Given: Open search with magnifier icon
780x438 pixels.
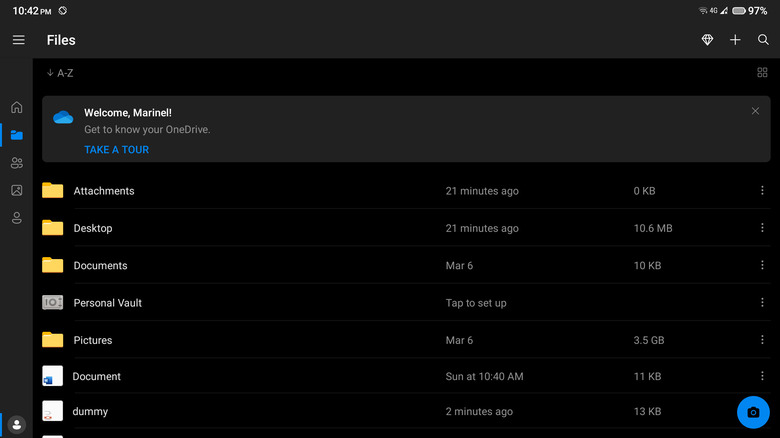Looking at the screenshot, I should pyautogui.click(x=763, y=40).
